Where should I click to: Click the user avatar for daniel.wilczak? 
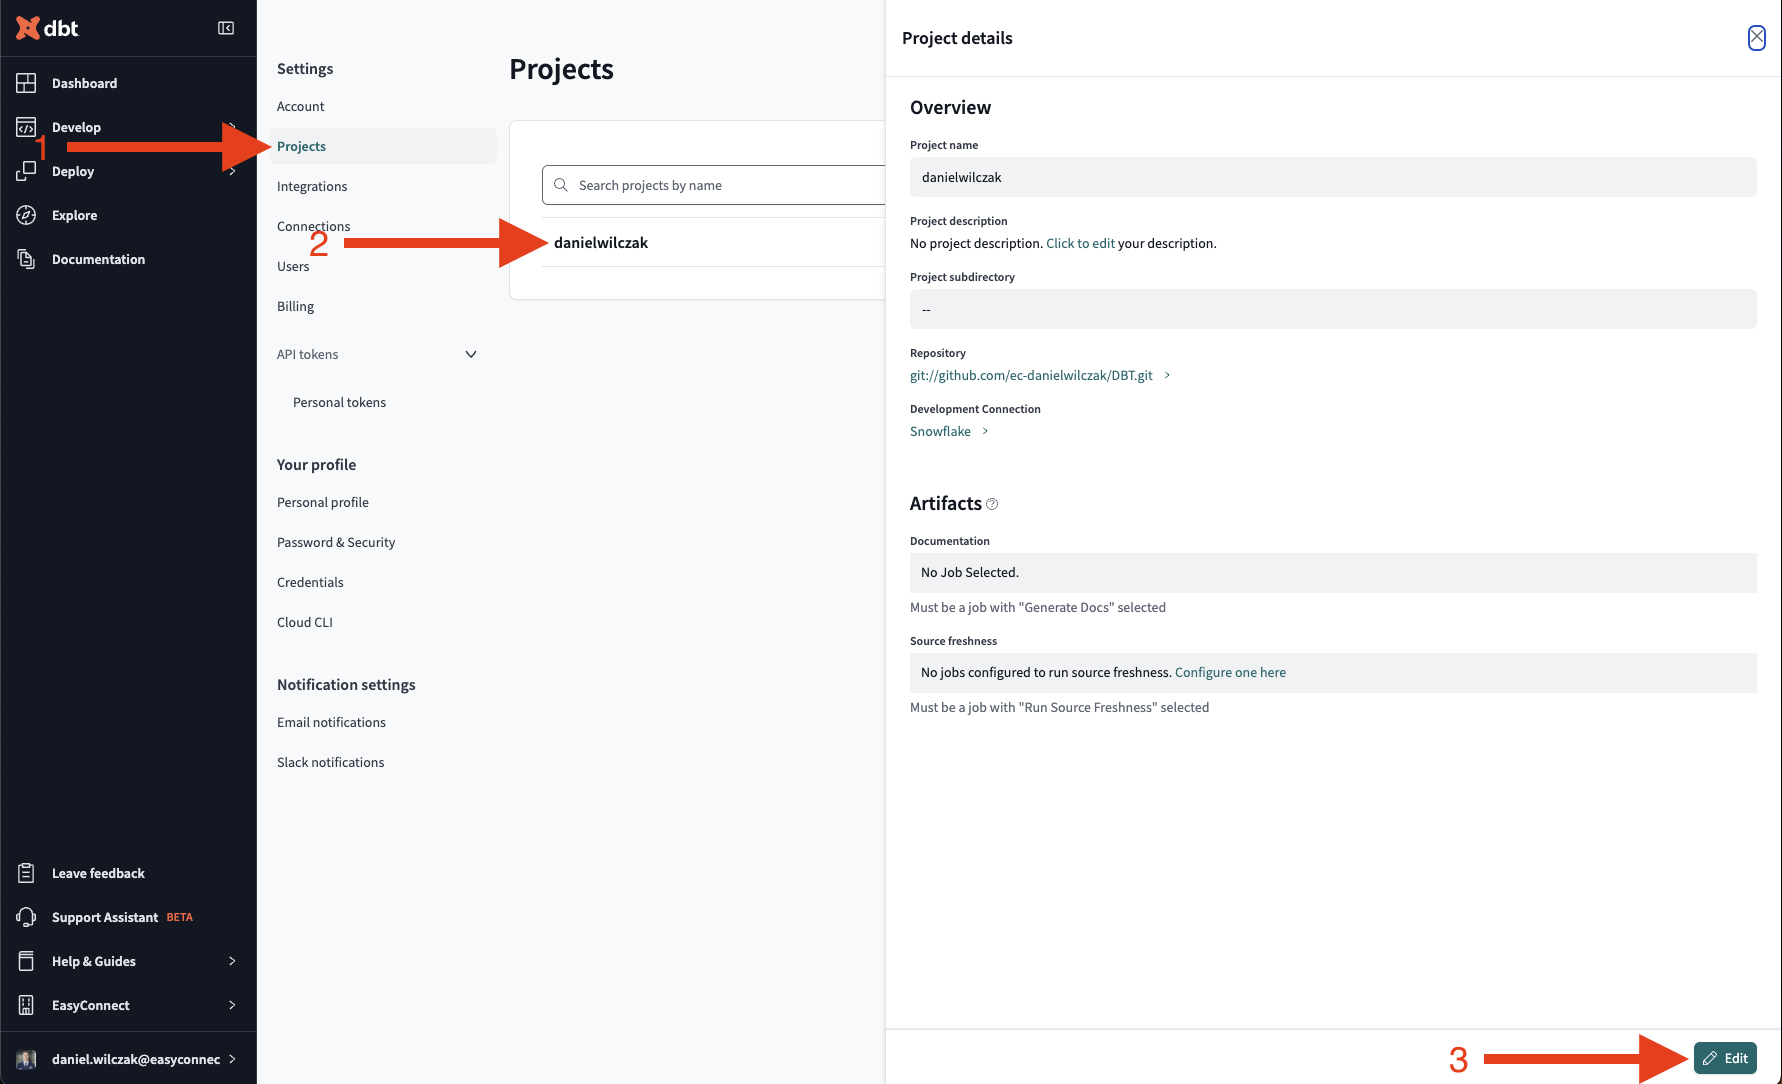pyautogui.click(x=26, y=1059)
